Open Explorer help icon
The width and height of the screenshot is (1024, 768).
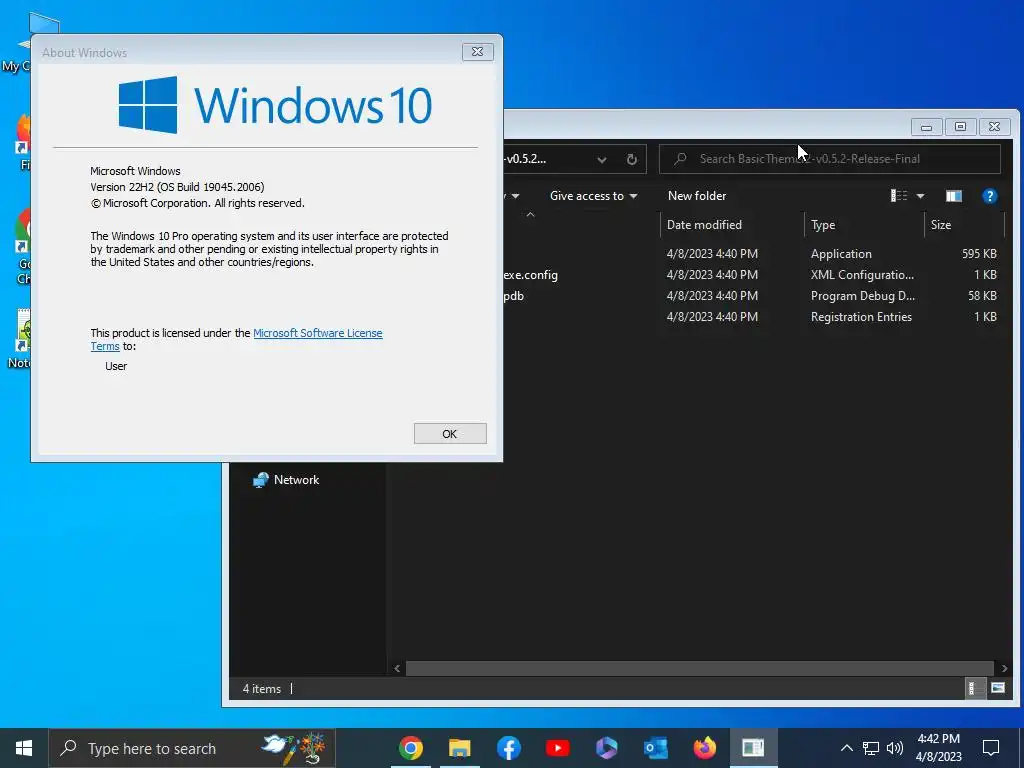[989, 196]
